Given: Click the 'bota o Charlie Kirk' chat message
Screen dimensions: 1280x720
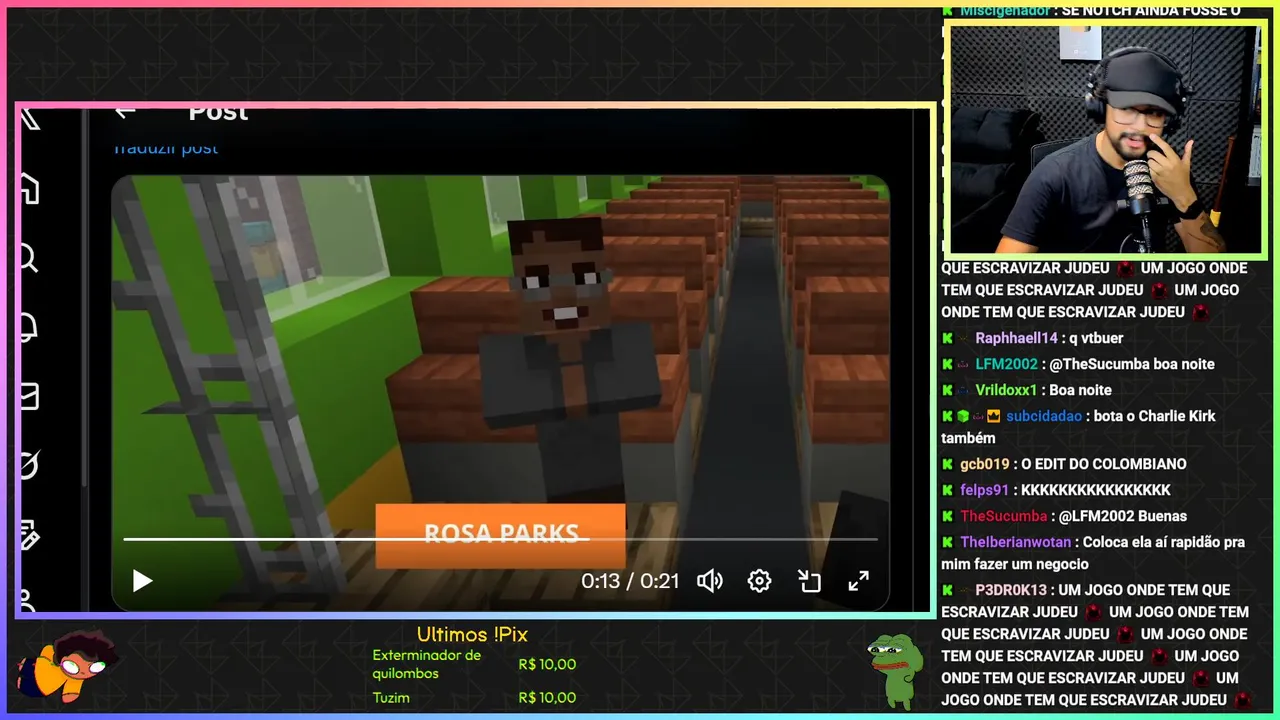Looking at the screenshot, I should point(1078,427).
